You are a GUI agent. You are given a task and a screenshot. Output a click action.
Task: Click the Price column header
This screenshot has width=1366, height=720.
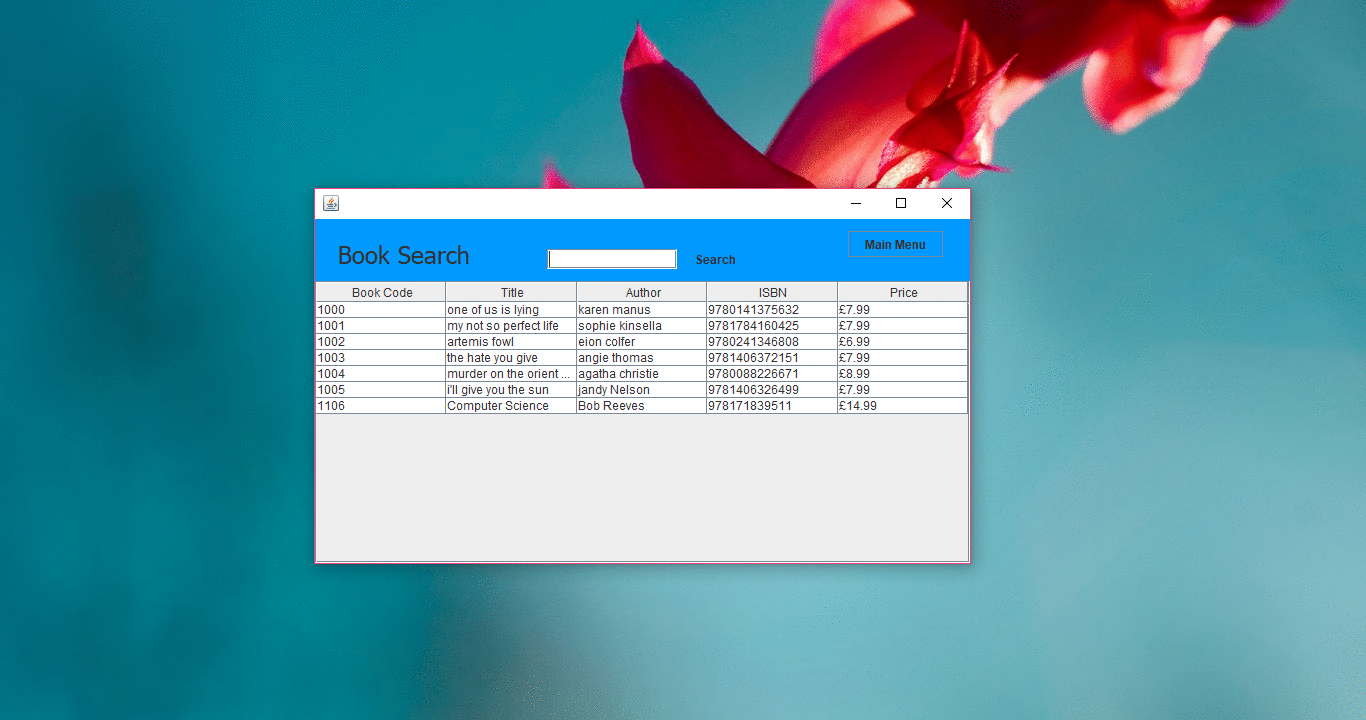pos(903,293)
